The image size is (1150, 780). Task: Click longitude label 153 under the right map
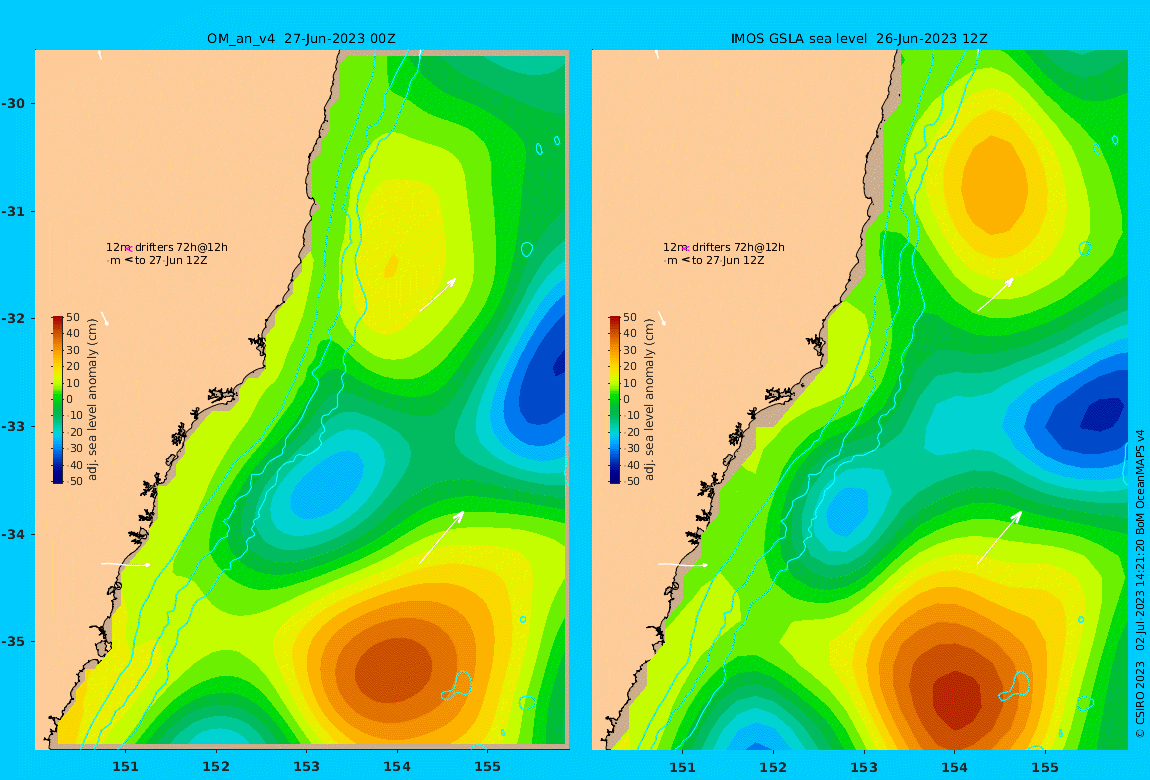click(x=864, y=767)
